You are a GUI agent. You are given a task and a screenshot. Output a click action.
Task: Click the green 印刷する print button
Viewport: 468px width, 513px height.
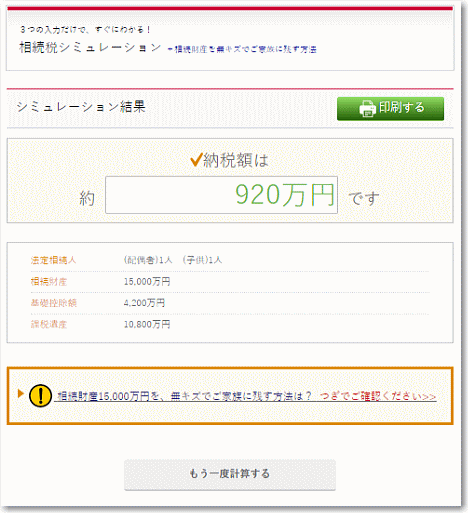[x=390, y=109]
